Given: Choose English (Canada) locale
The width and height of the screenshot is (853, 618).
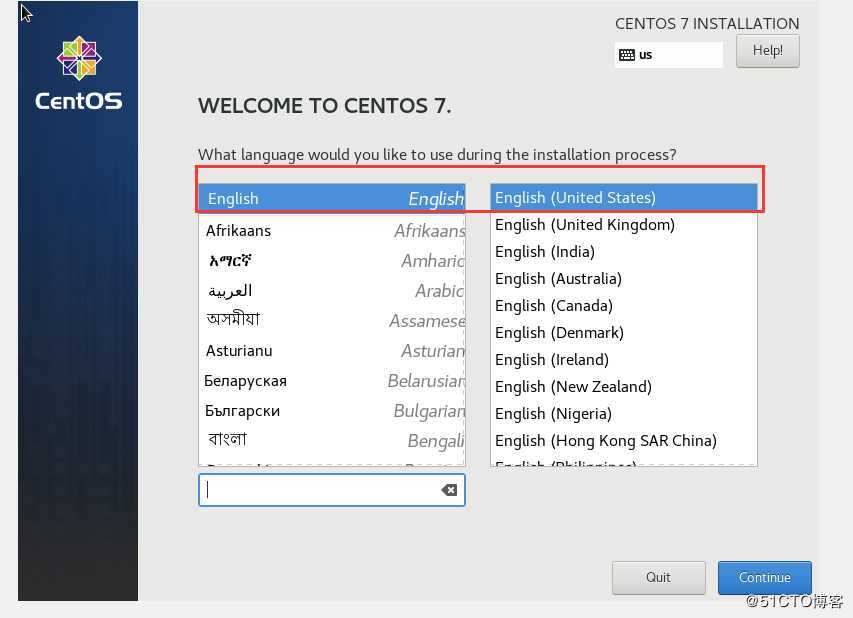Looking at the screenshot, I should (x=623, y=306).
